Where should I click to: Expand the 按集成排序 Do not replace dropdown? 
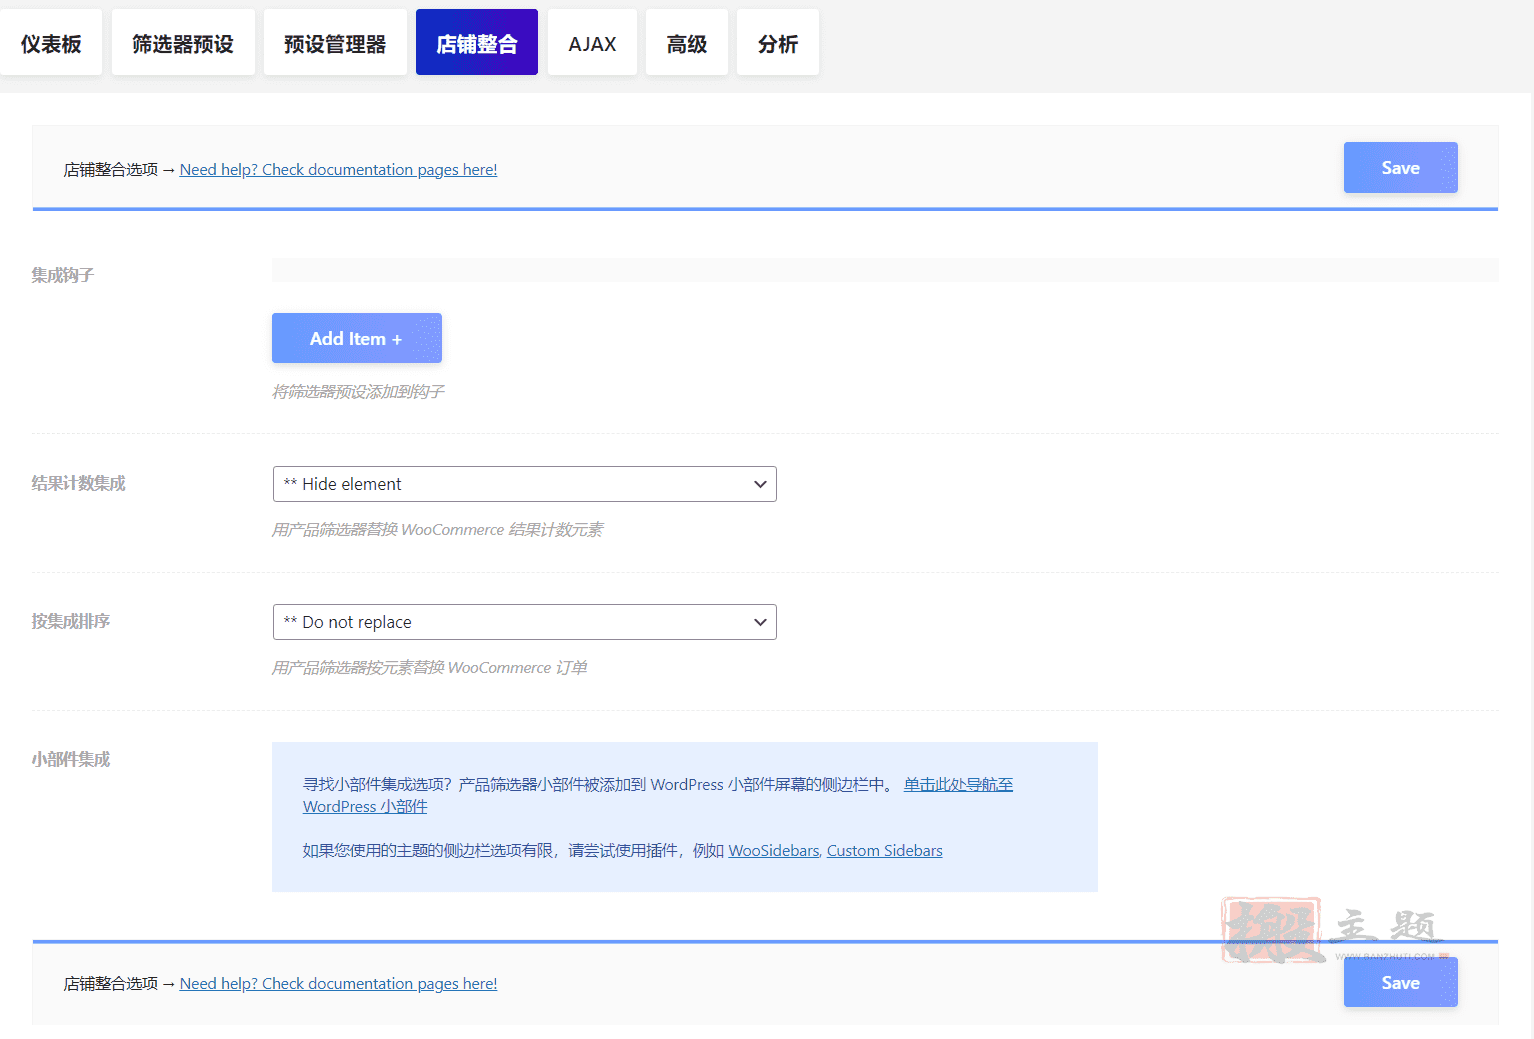(x=525, y=622)
